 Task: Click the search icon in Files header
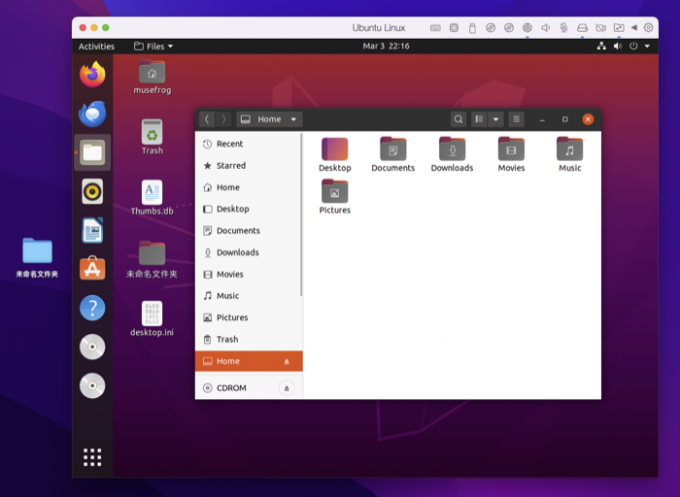click(x=458, y=119)
